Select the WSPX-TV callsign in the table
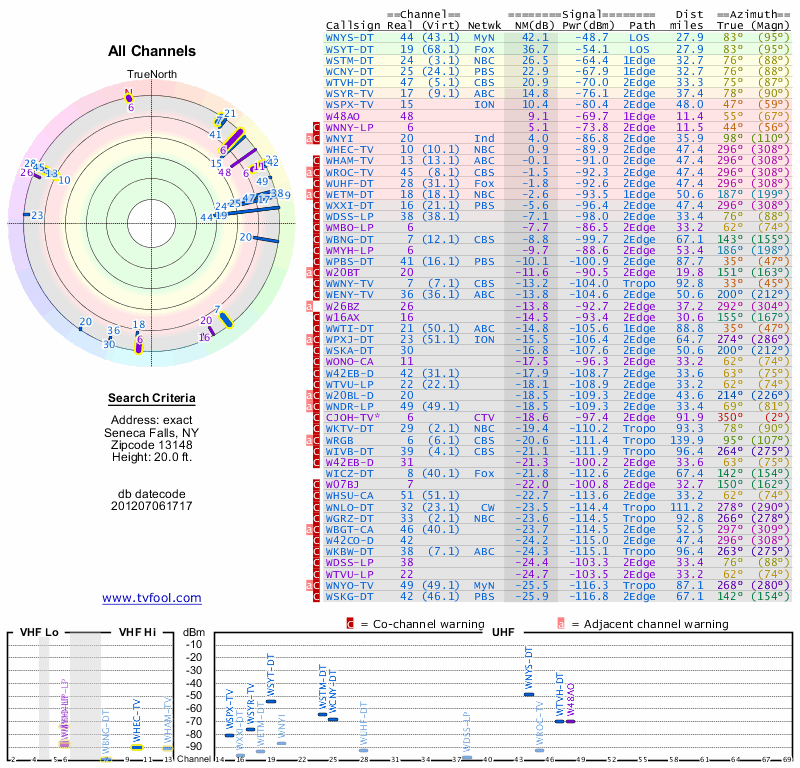 click(349, 105)
